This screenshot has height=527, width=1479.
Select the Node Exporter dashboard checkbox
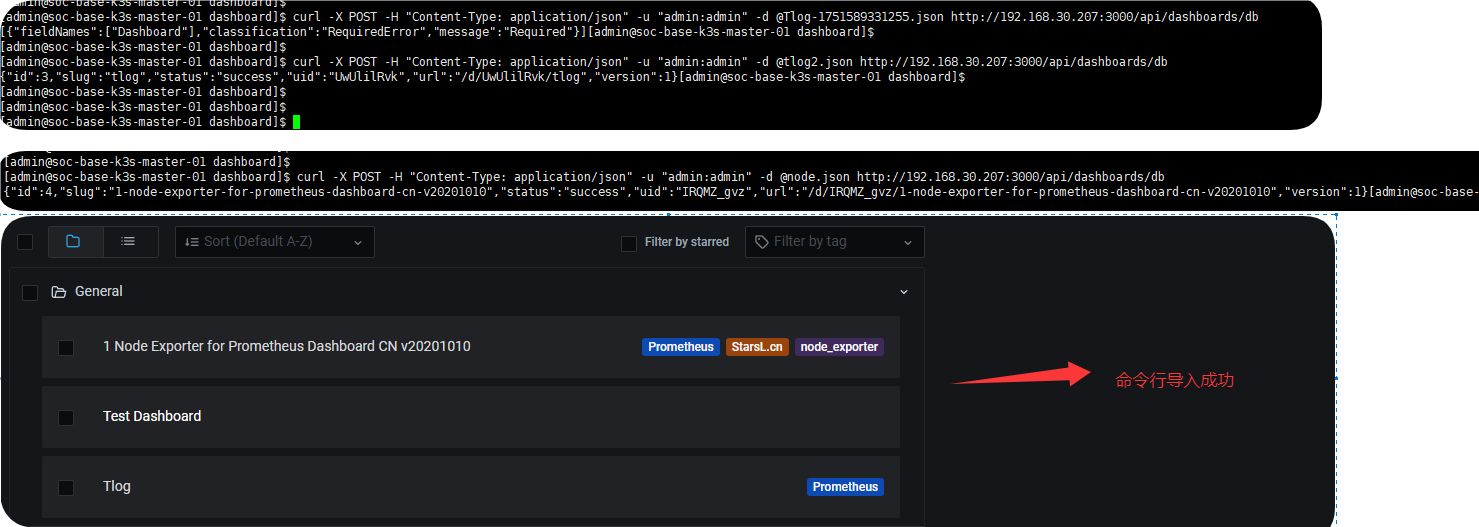tap(66, 348)
